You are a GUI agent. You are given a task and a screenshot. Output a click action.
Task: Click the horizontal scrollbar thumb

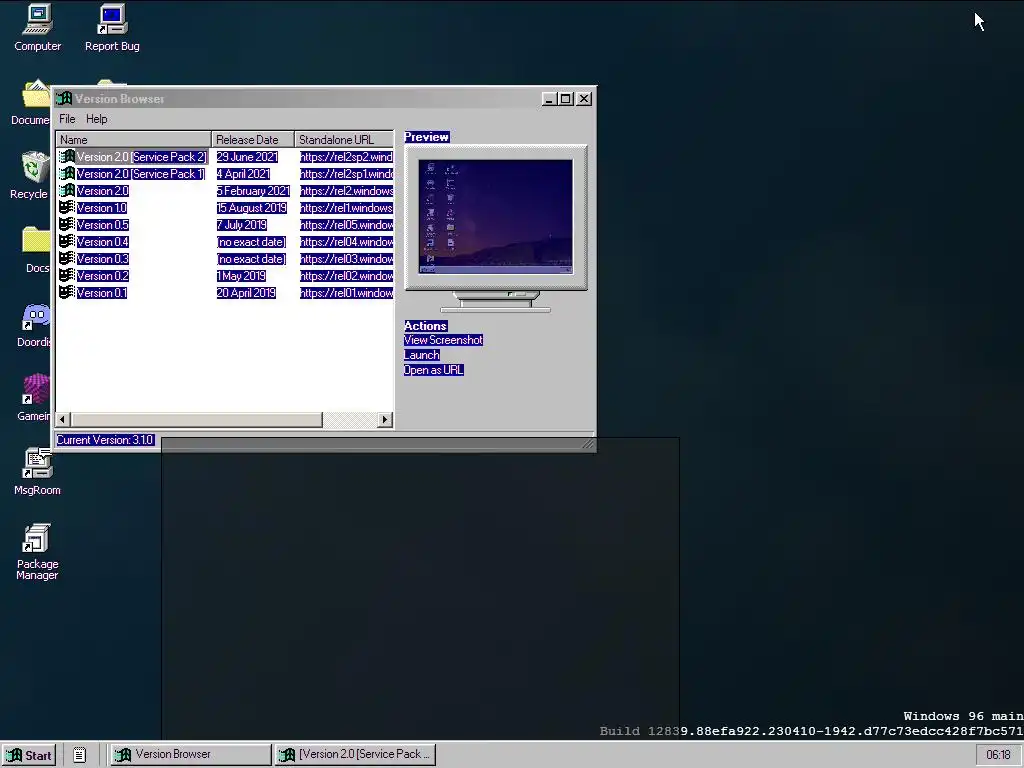tap(197, 419)
